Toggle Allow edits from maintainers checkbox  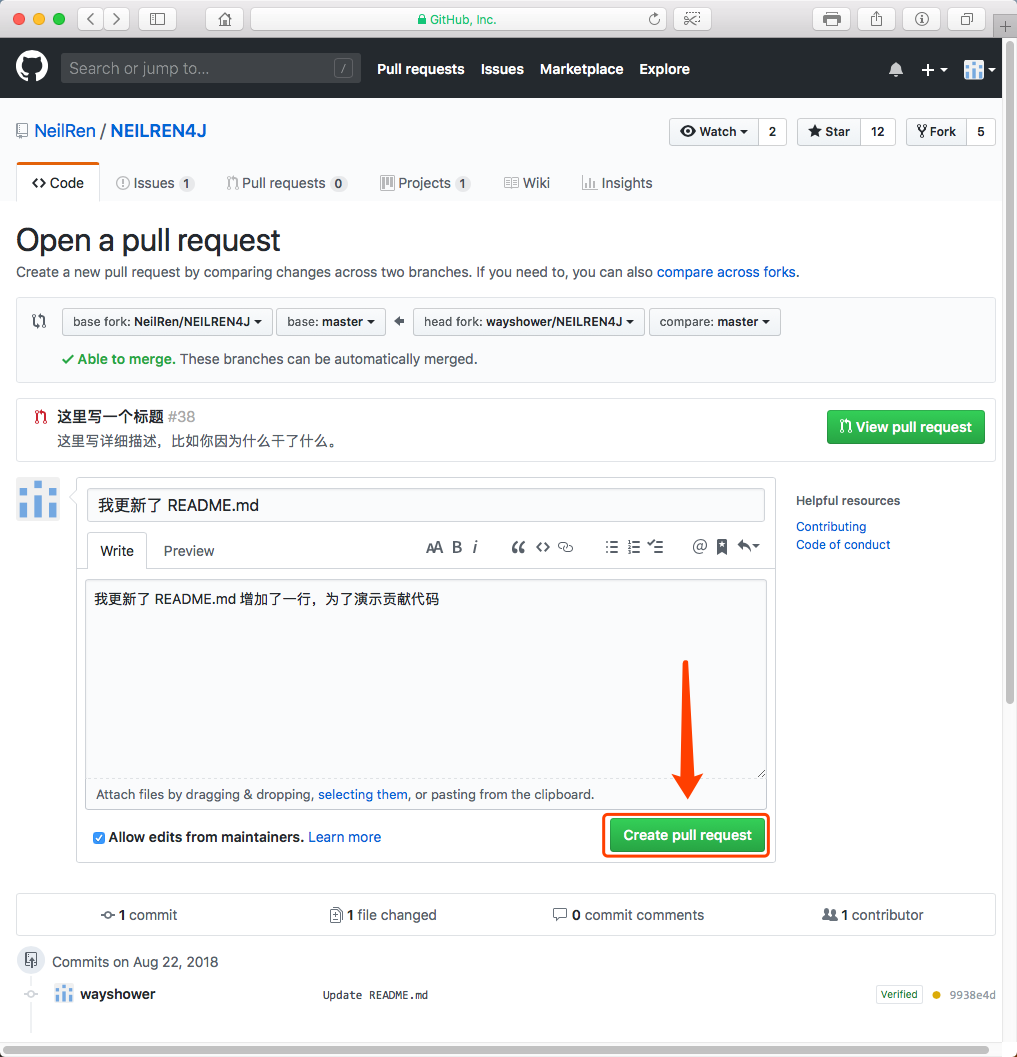99,837
